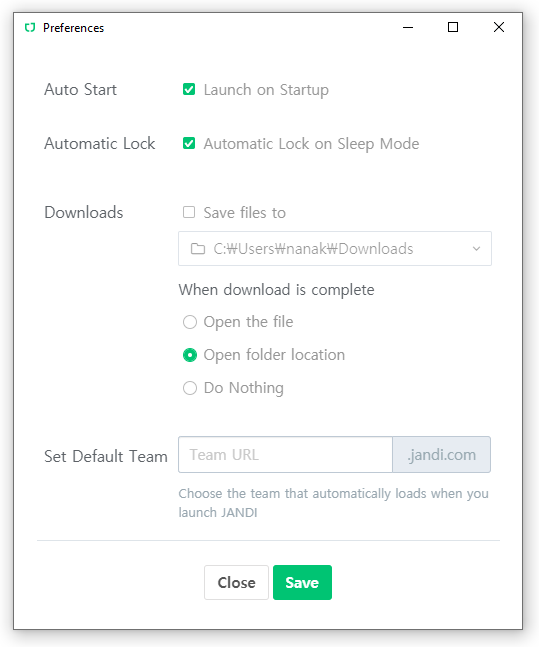The image size is (539, 647).
Task: Click the Close button
Action: (236, 582)
